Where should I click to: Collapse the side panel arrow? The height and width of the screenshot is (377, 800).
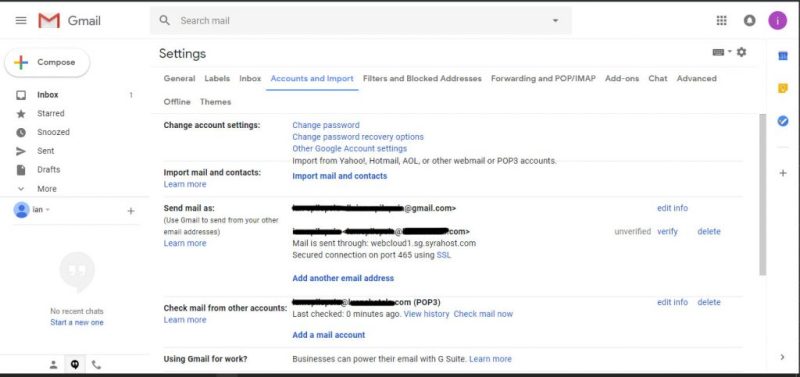coord(783,357)
